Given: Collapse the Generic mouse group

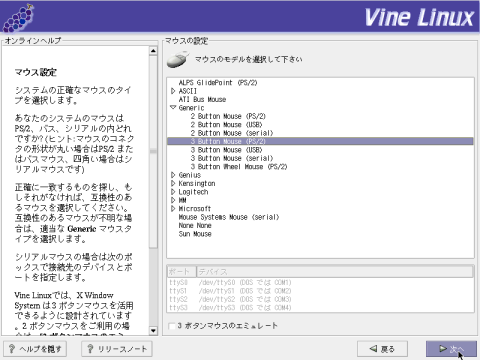Looking at the screenshot, I should (173, 108).
